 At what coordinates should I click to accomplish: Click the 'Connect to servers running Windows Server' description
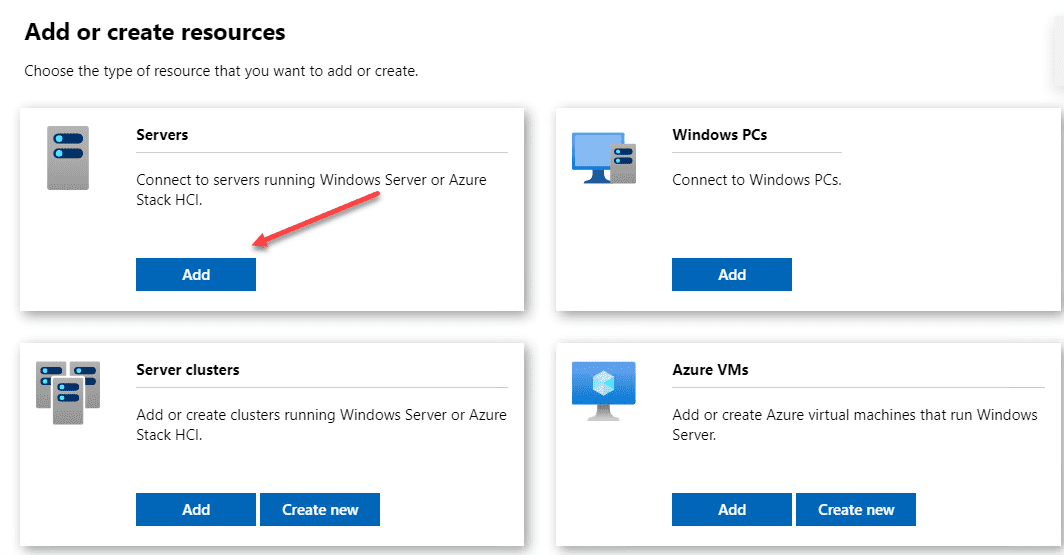(311, 190)
